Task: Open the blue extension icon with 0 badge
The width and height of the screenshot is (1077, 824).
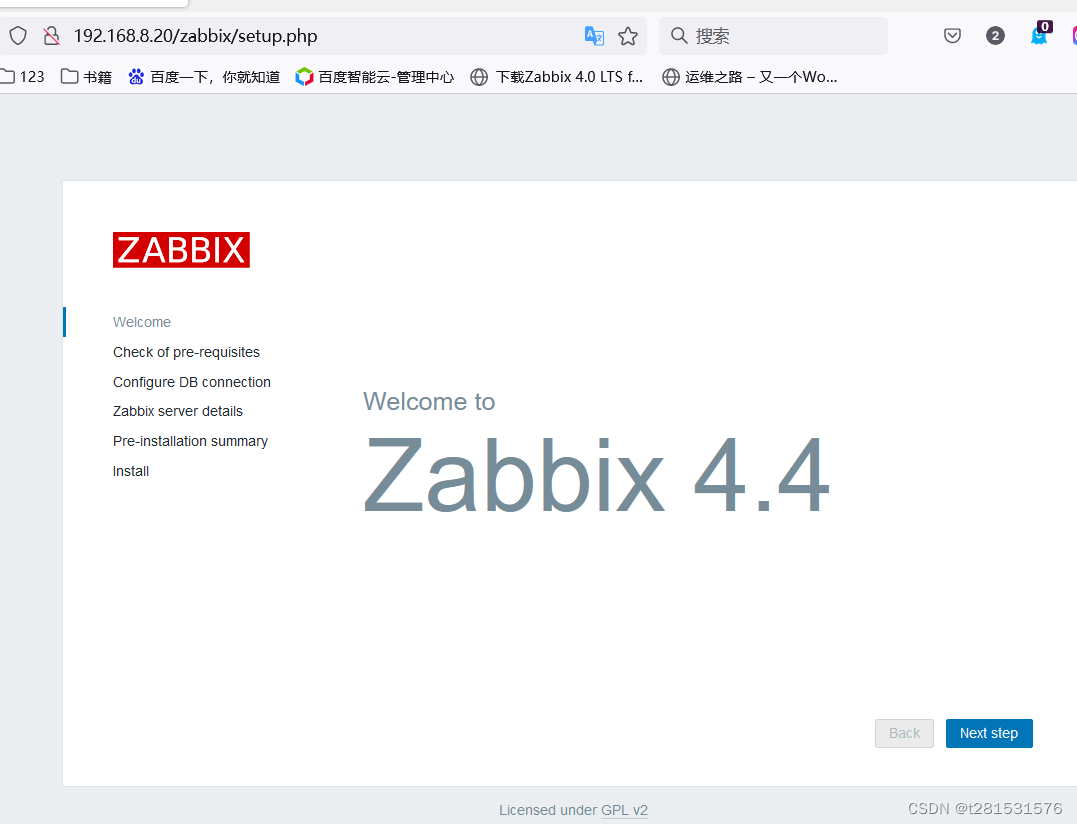Action: click(1040, 33)
